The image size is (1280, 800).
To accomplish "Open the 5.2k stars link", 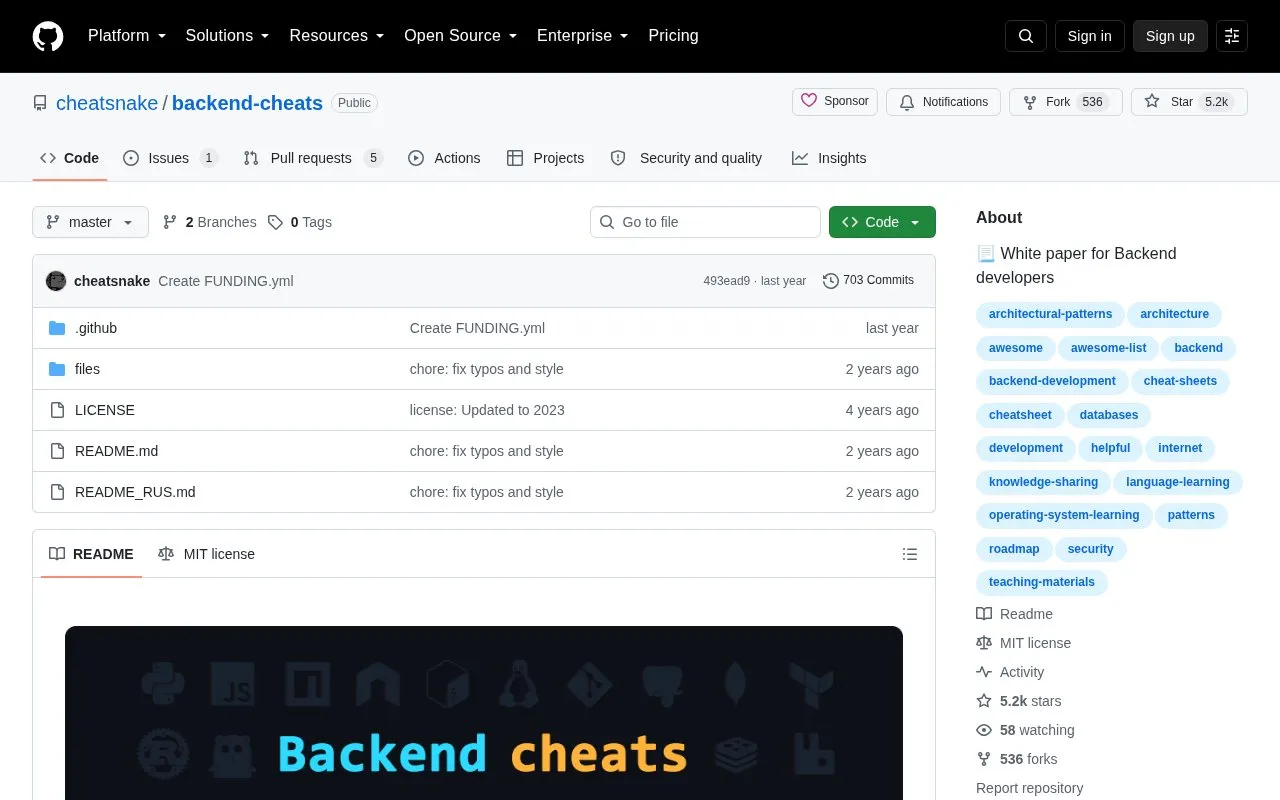I will pos(1019,701).
